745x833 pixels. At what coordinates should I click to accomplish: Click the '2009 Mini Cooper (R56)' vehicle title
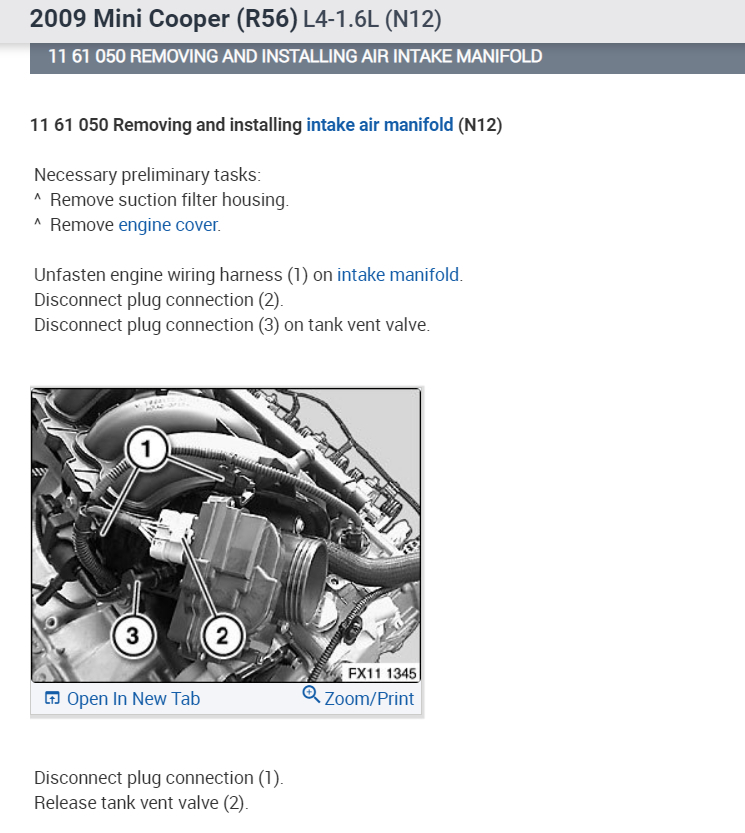pos(164,19)
